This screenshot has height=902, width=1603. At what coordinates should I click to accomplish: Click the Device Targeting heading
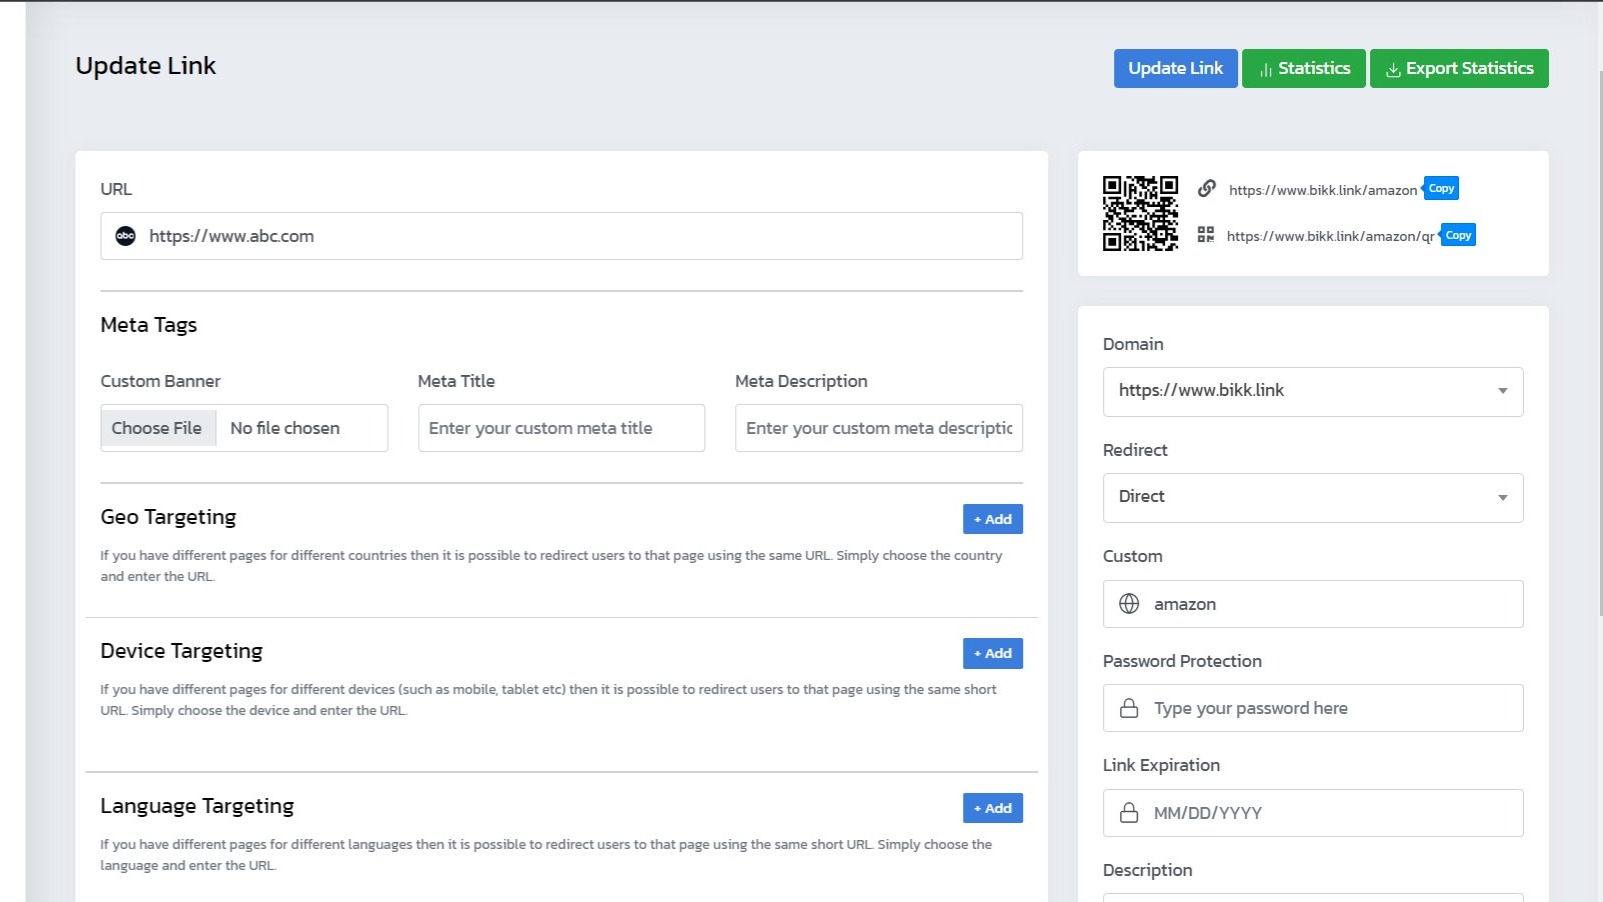point(181,651)
